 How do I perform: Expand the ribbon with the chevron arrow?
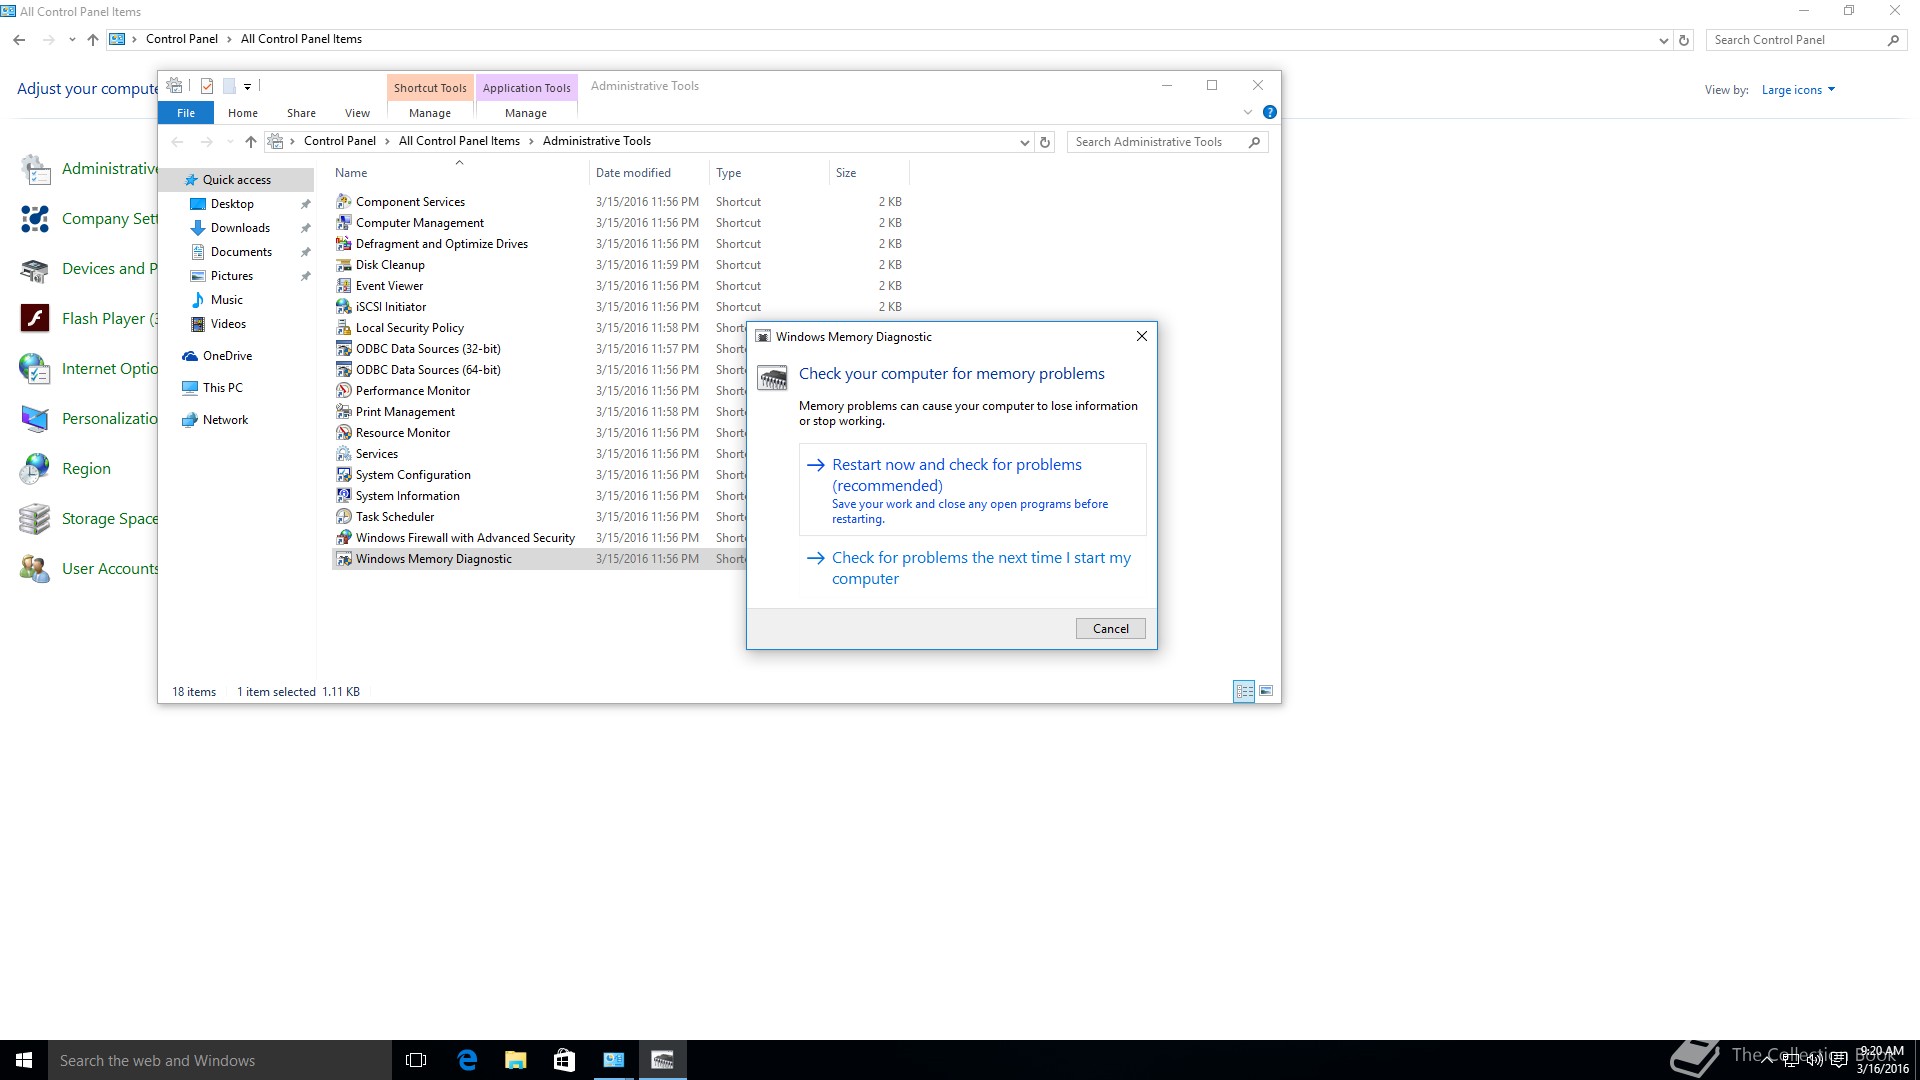coord(1248,112)
